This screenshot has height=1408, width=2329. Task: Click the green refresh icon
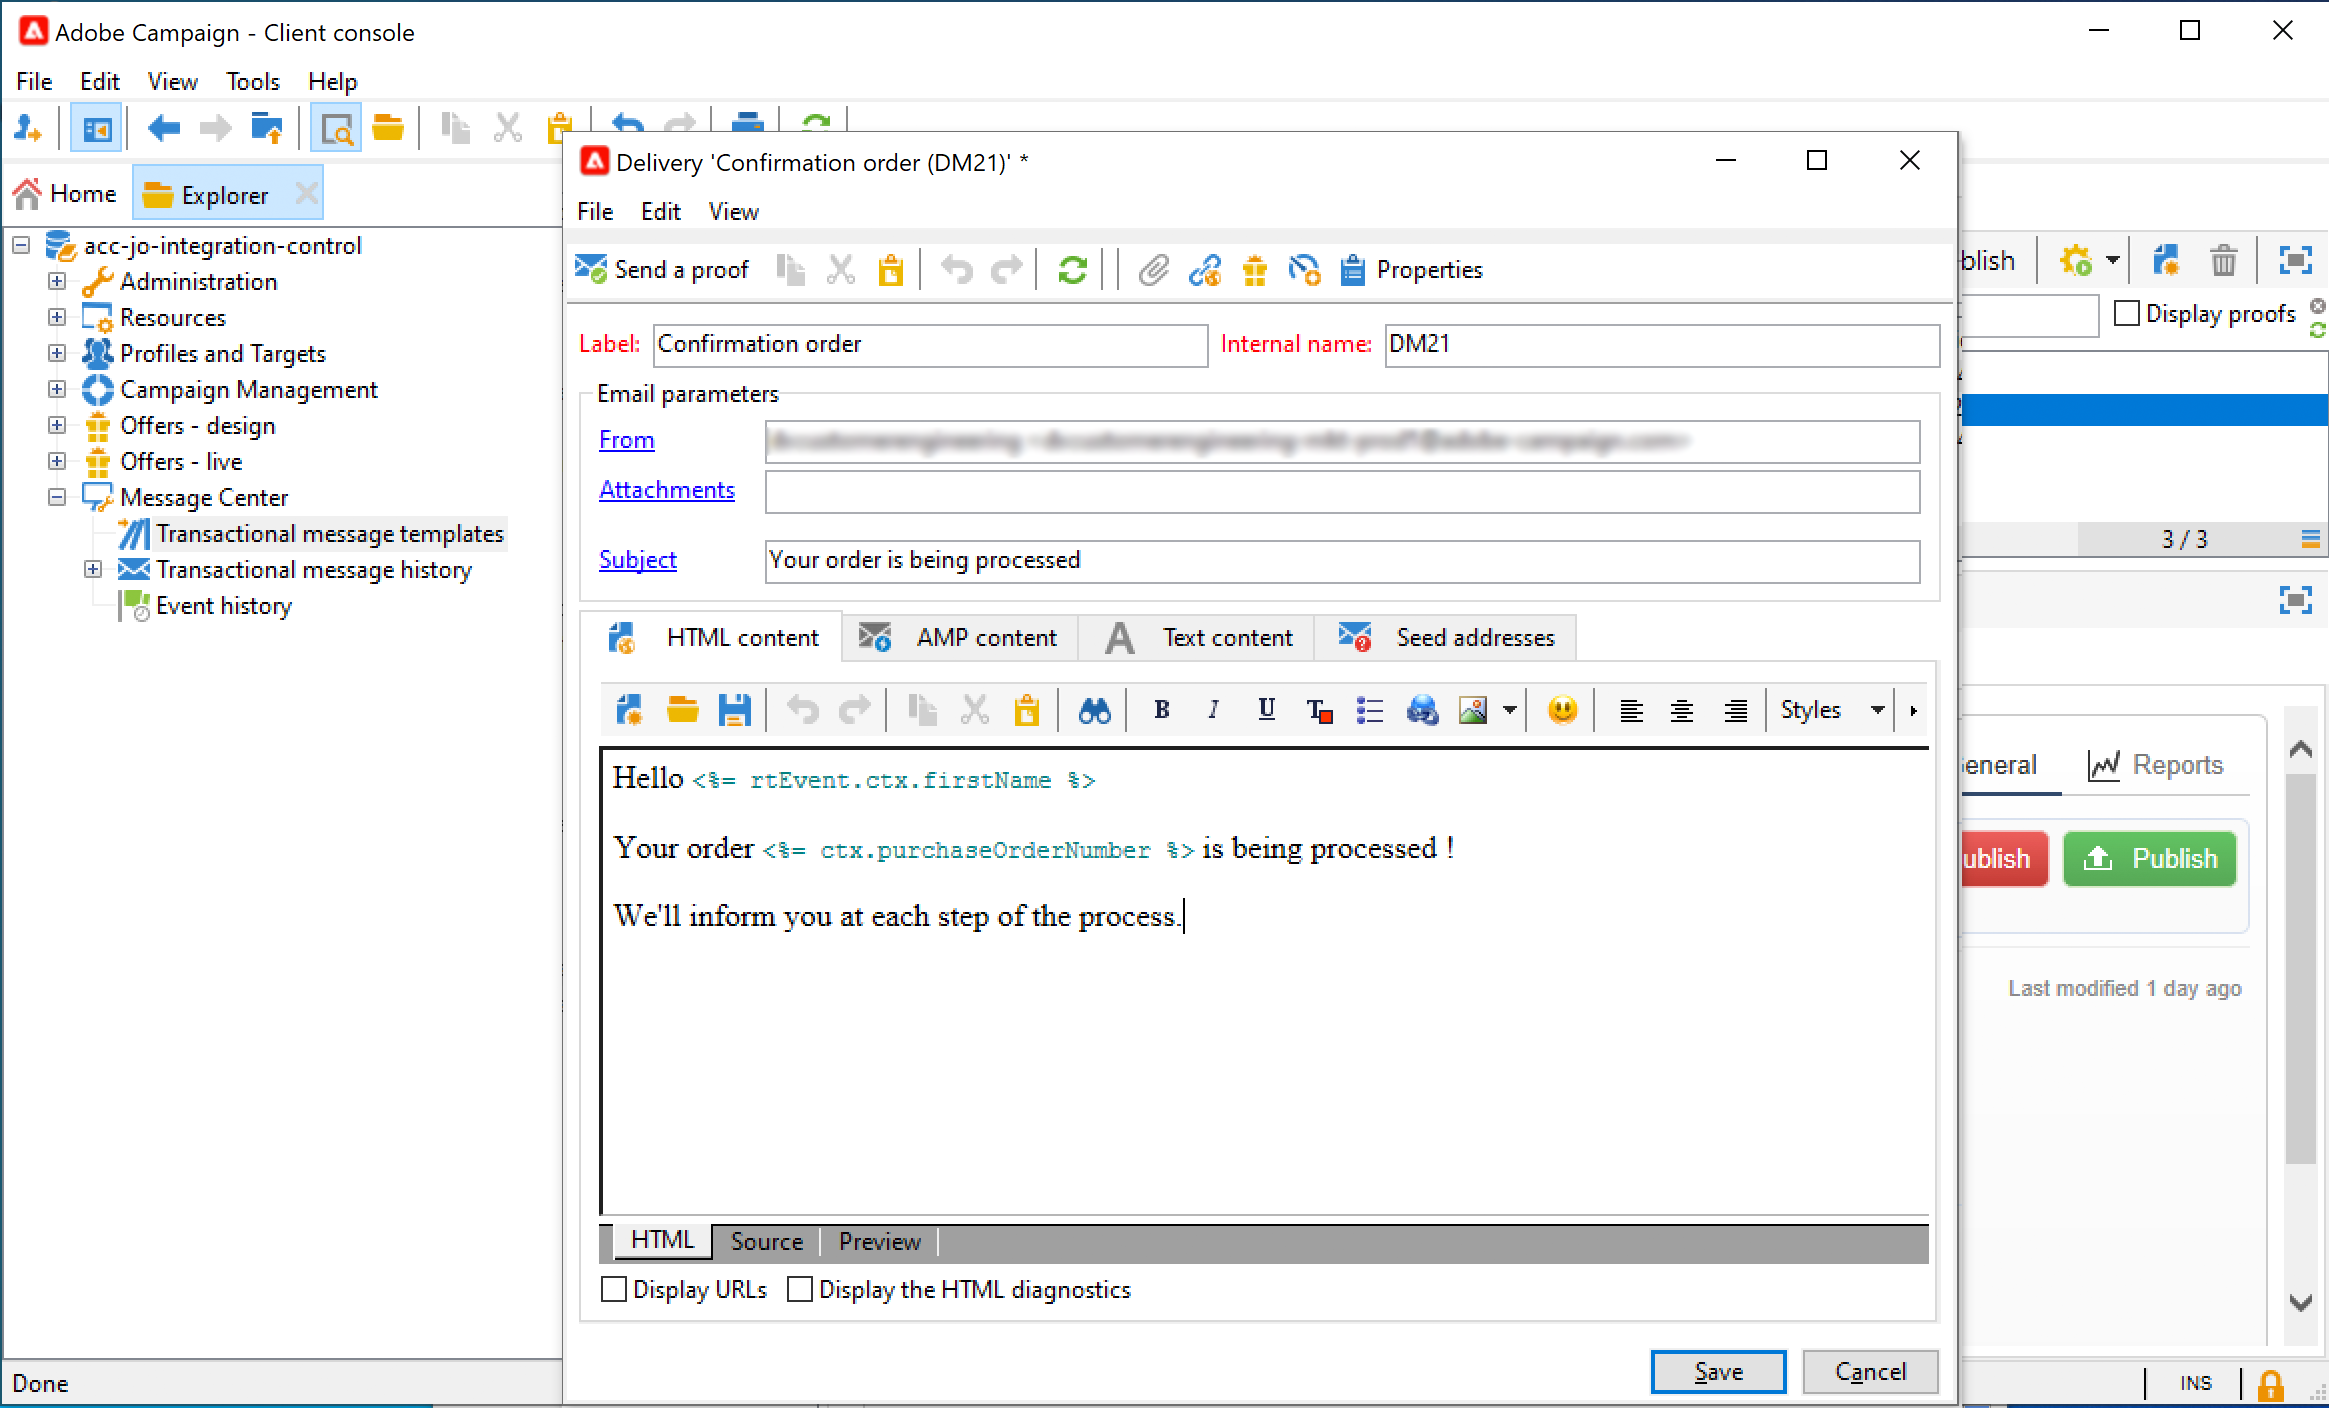[x=1072, y=269]
